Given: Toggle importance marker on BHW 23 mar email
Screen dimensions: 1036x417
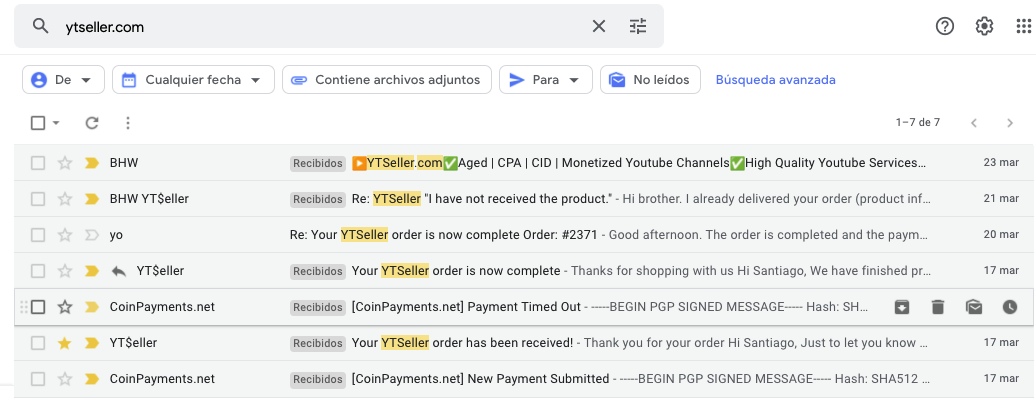Looking at the screenshot, I should click(x=92, y=163).
